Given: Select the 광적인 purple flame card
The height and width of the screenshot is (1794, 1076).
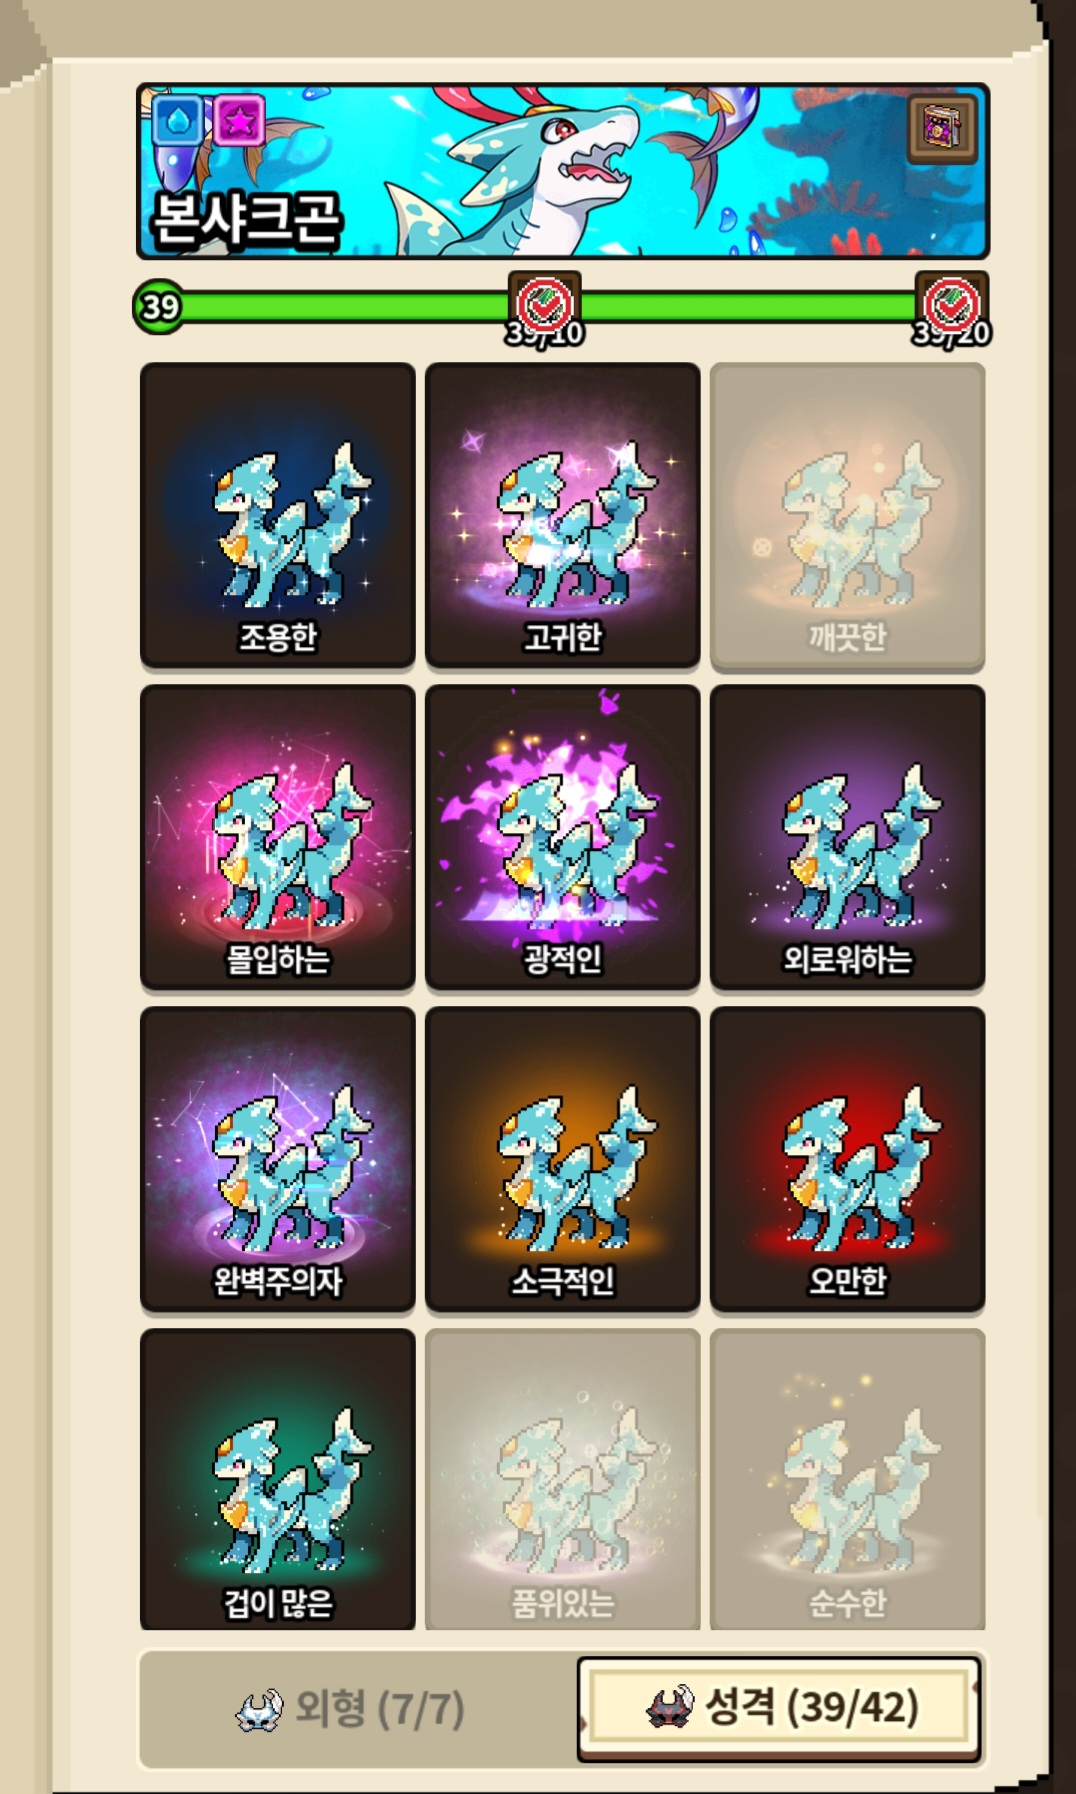Looking at the screenshot, I should pyautogui.click(x=562, y=837).
